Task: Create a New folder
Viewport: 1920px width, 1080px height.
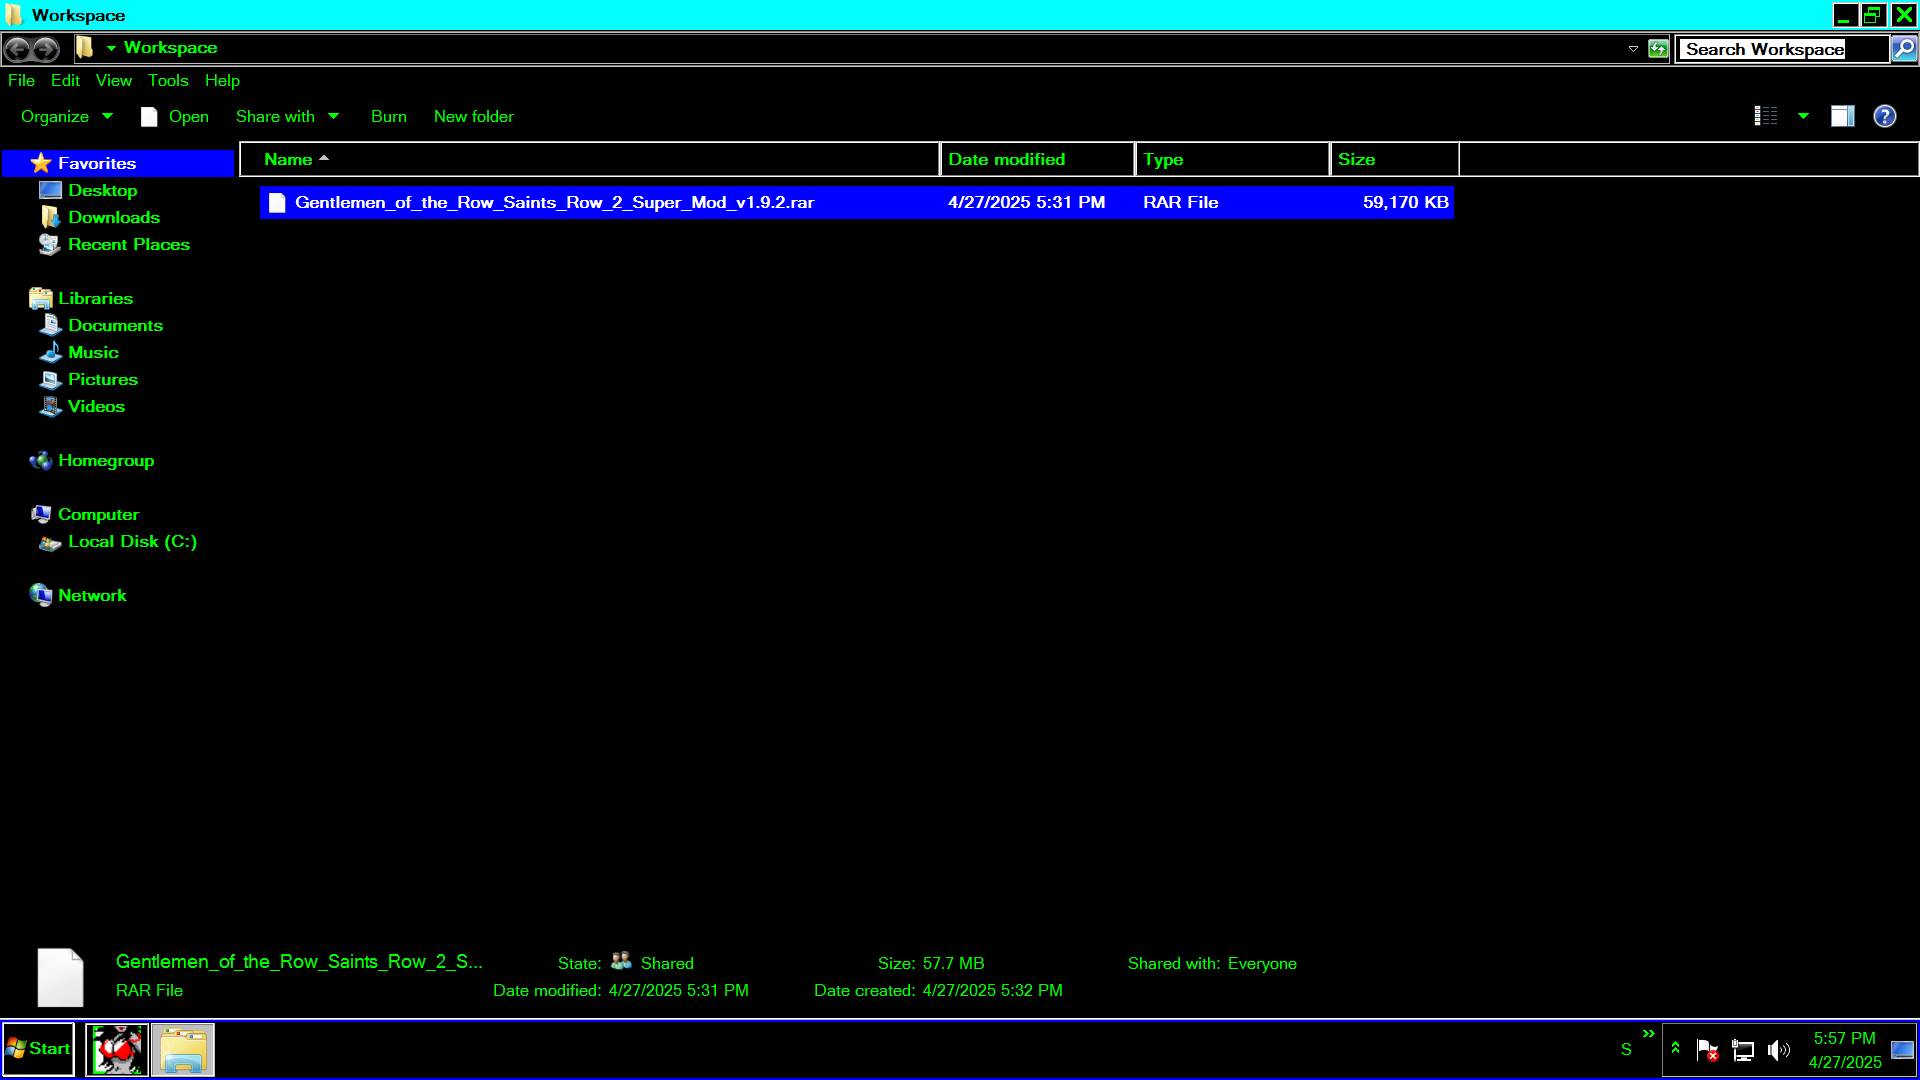Action: [474, 116]
